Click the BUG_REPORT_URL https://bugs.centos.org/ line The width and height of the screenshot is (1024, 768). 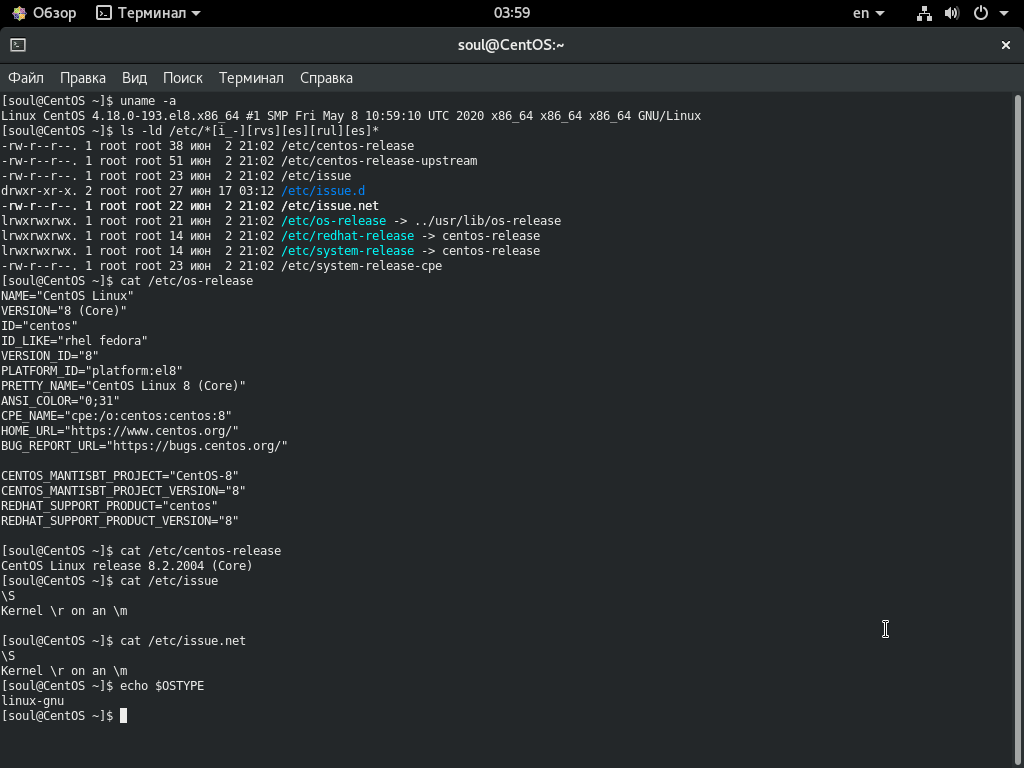point(144,446)
